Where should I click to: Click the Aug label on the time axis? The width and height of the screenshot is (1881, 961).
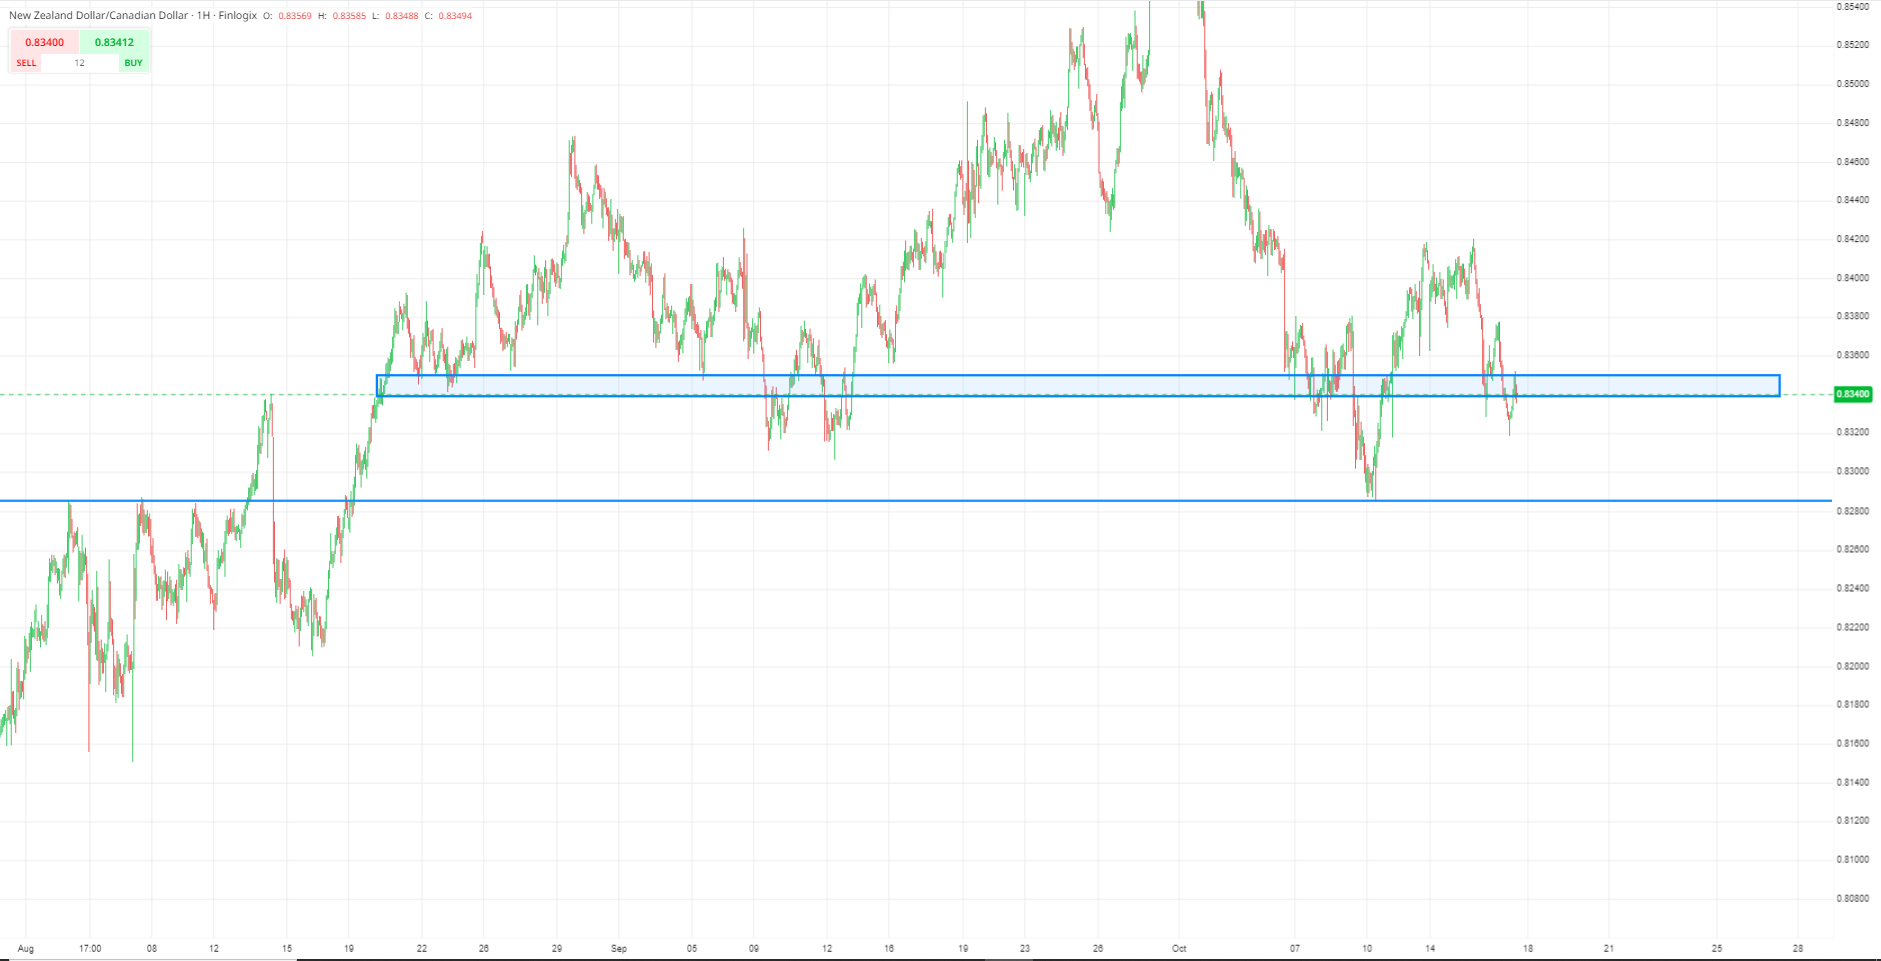(26, 948)
